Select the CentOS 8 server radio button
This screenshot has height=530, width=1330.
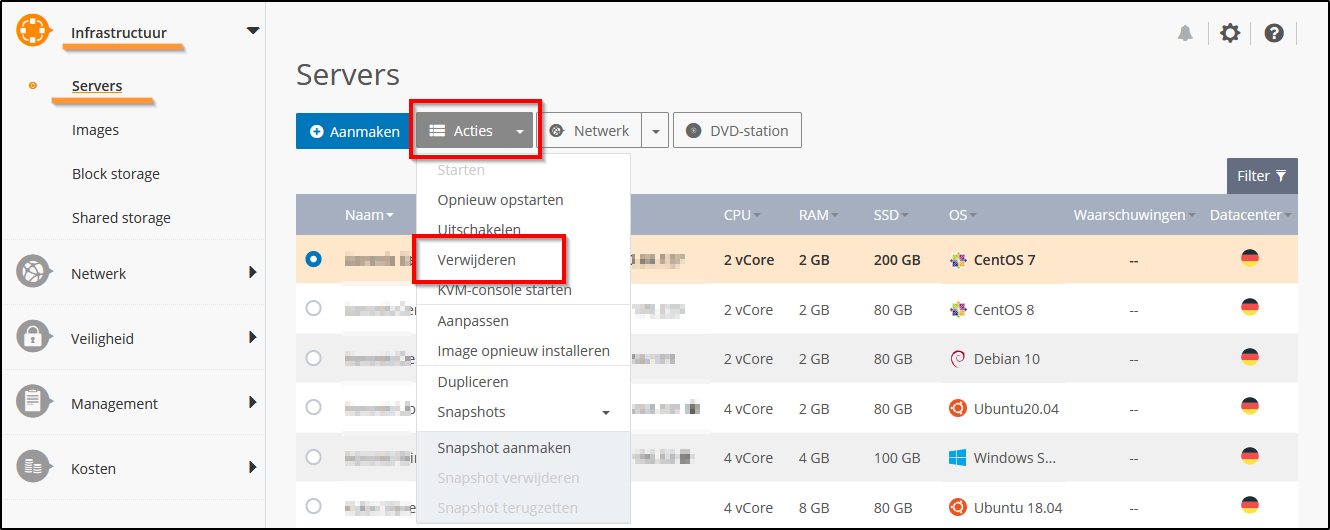point(314,308)
